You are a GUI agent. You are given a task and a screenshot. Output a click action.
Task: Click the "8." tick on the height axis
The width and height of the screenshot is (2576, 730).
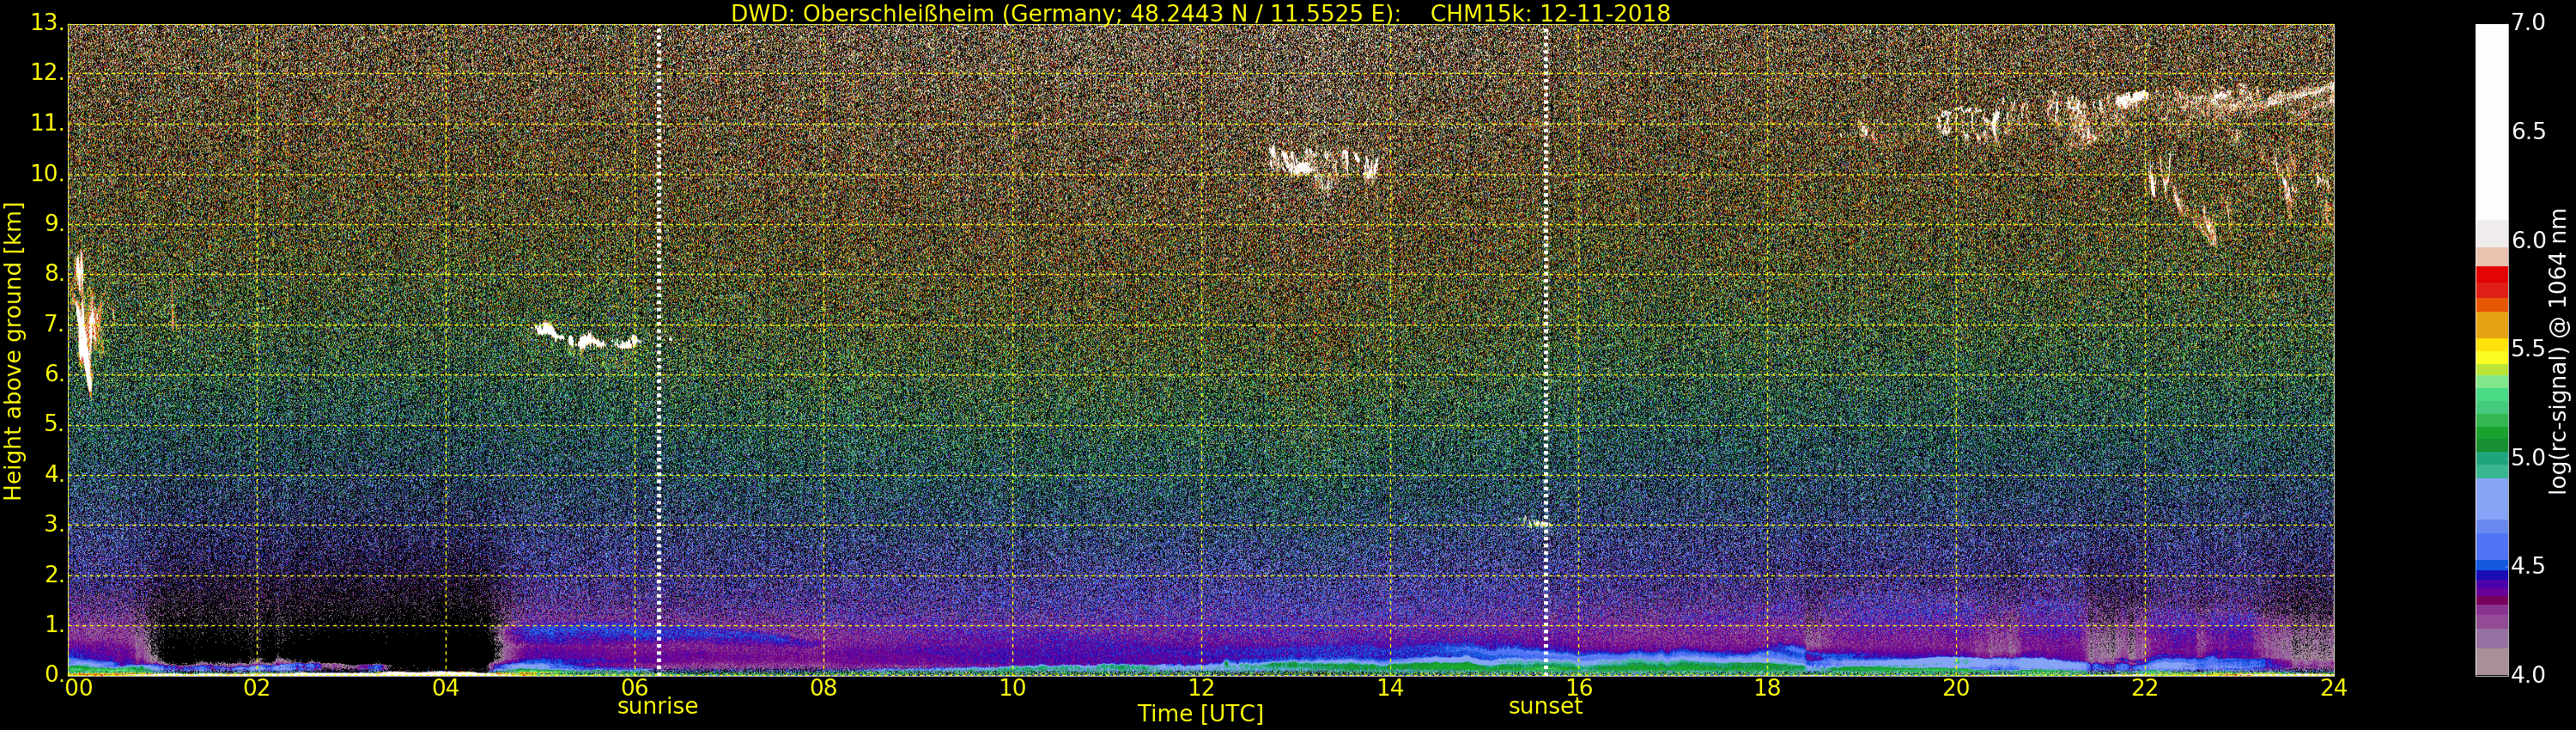point(54,274)
